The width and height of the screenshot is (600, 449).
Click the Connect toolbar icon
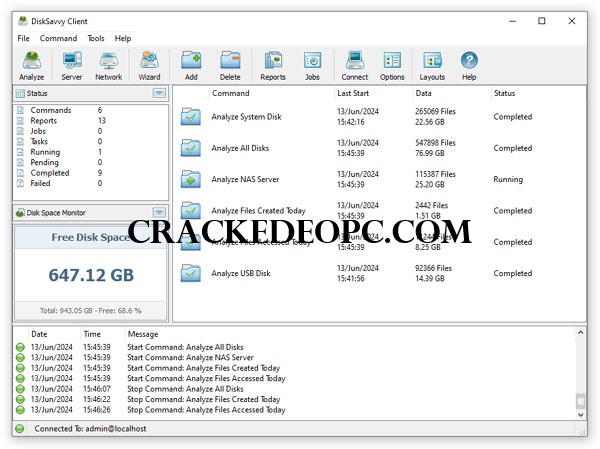355,61
